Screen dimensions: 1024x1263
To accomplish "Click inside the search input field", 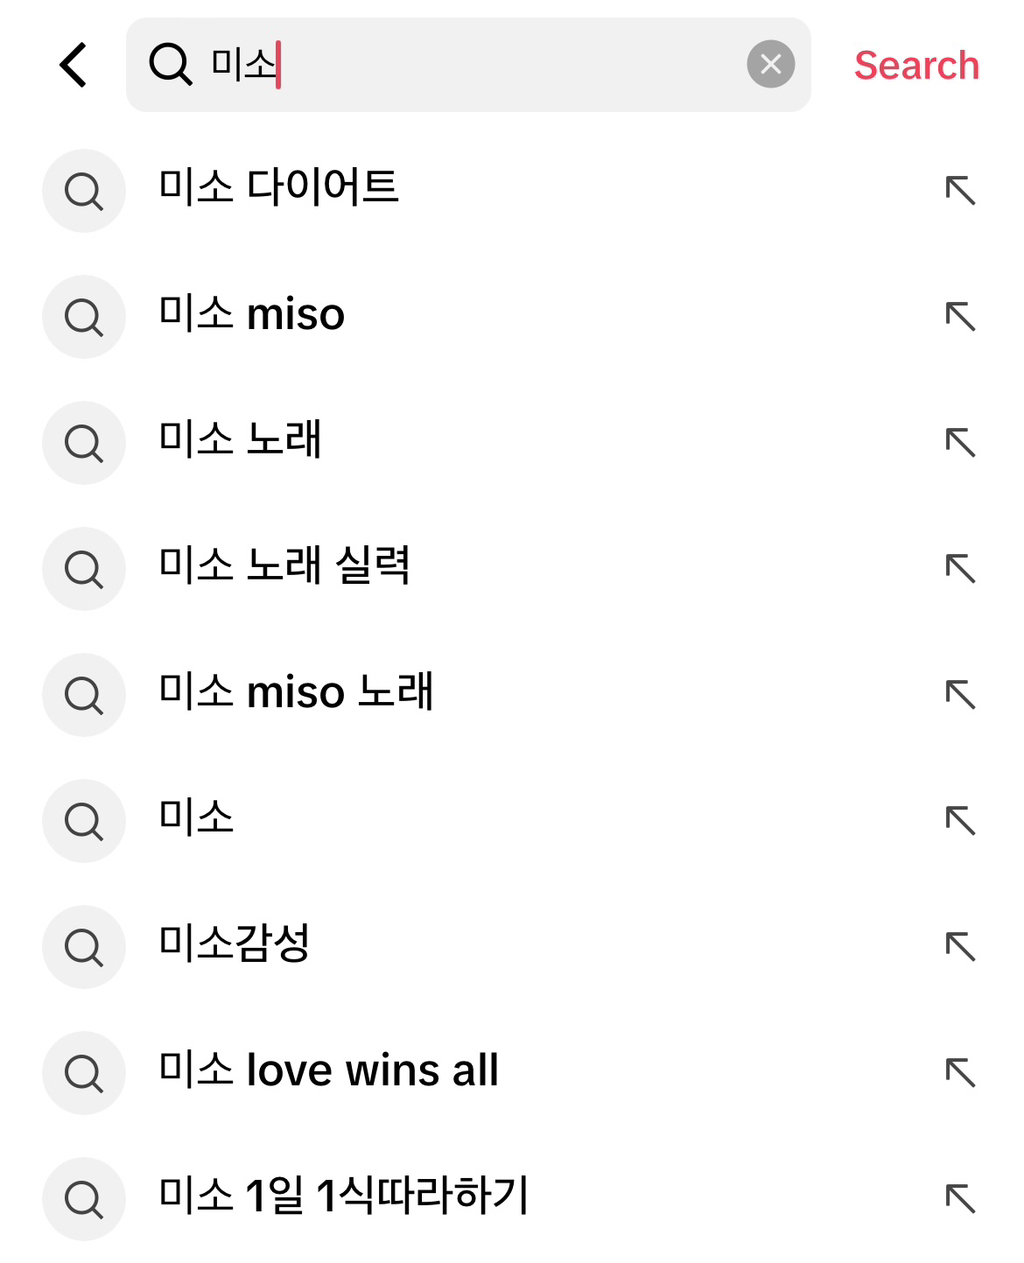I will [500, 65].
